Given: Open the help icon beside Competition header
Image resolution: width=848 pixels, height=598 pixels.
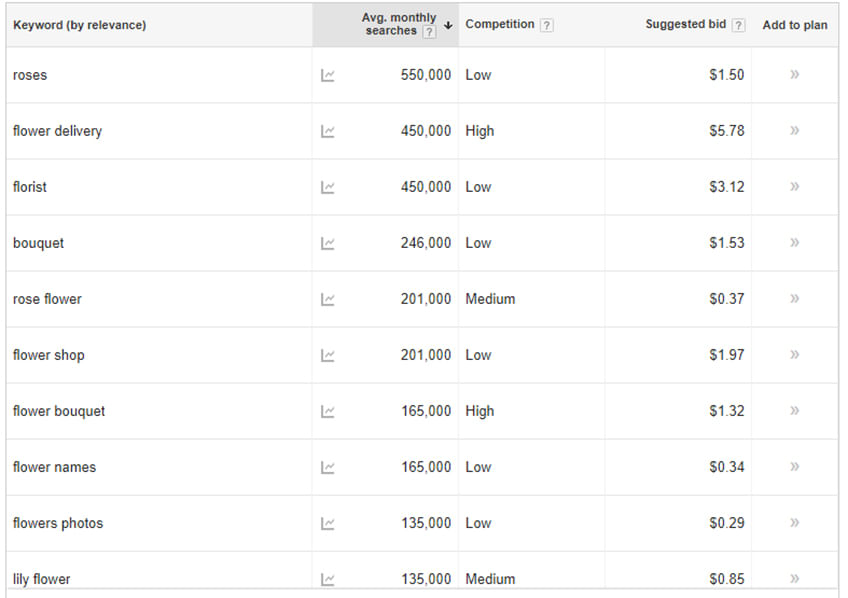Looking at the screenshot, I should pos(546,25).
